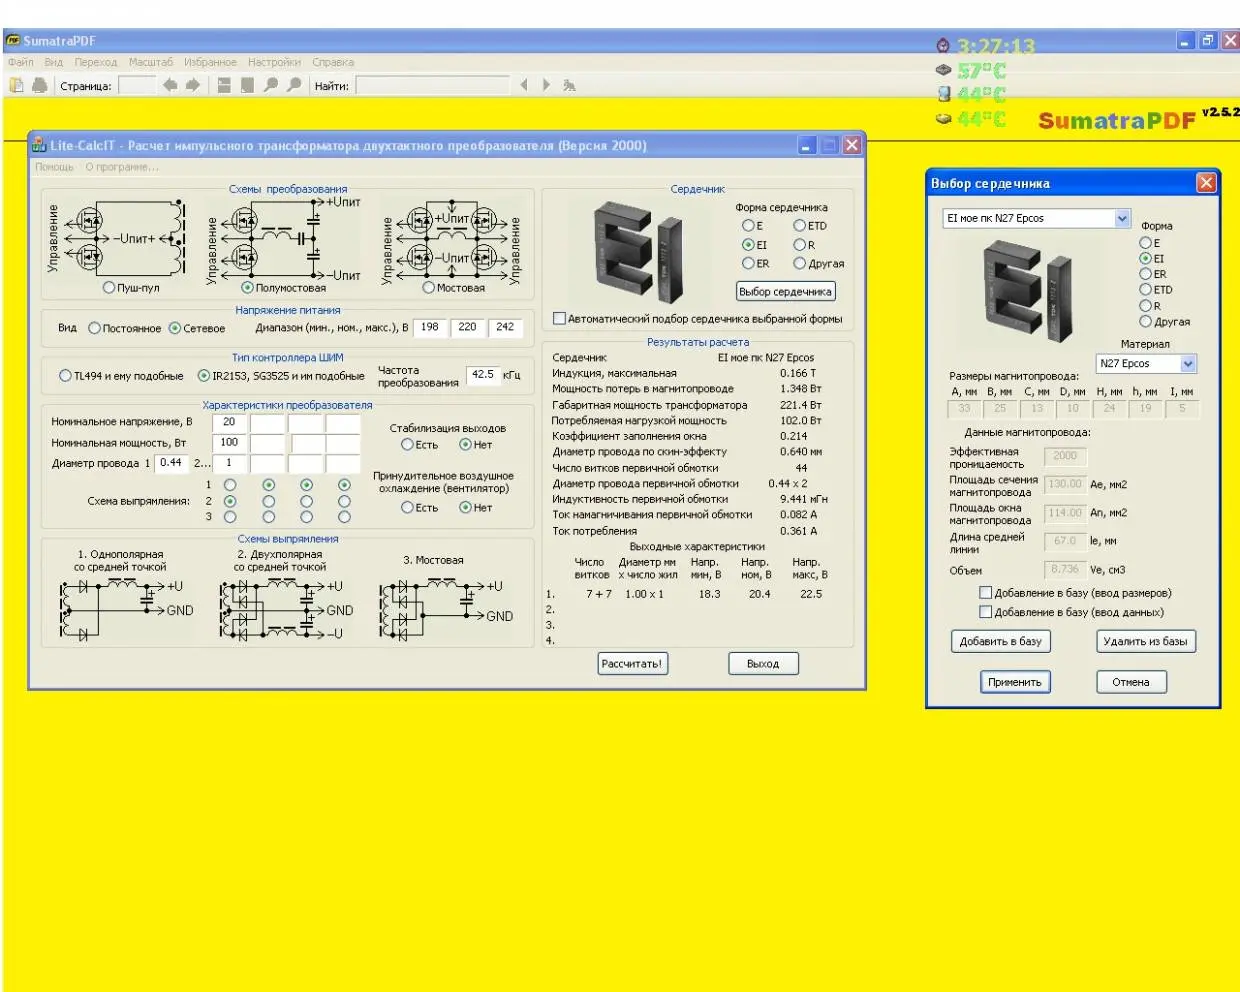1240x992 pixels.
Task: Open Настройки menu in SumatraPDF
Action: [274, 62]
